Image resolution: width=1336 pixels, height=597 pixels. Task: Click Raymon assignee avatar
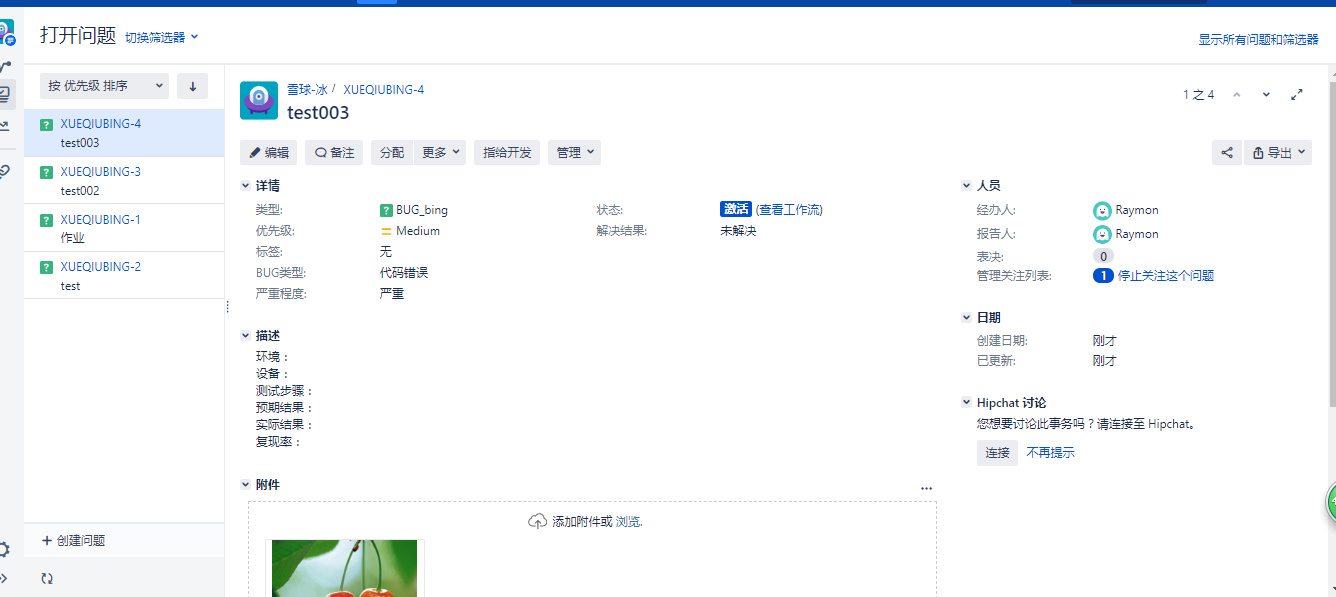1102,211
